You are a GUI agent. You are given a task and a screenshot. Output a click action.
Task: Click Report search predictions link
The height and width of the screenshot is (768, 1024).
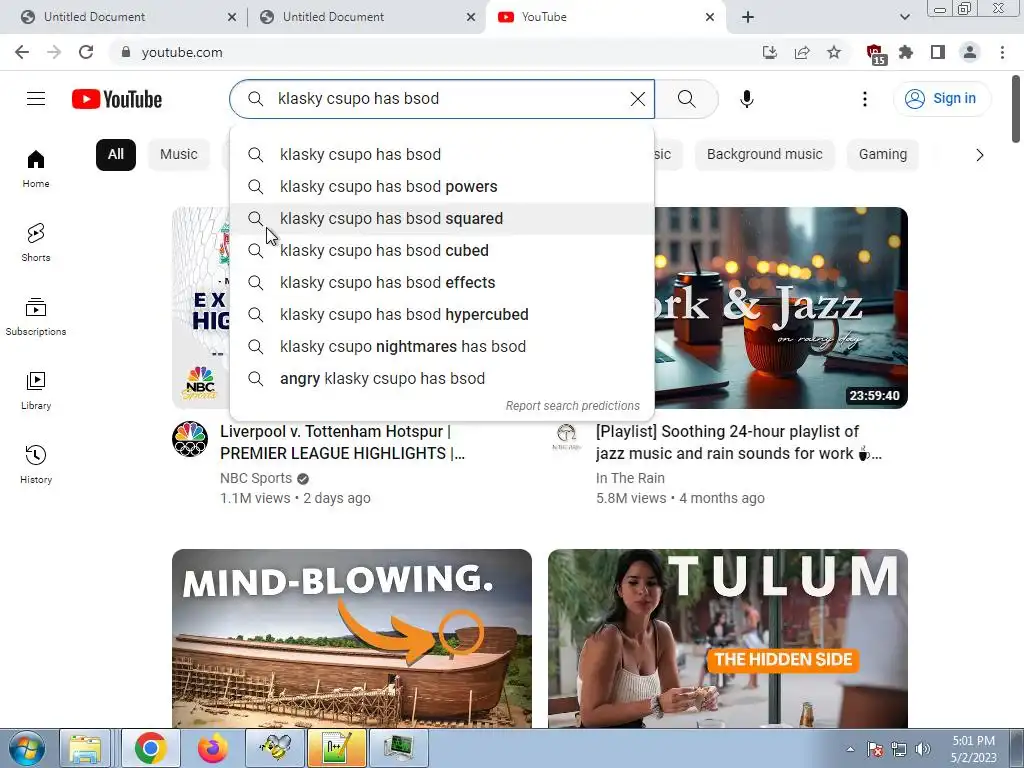pos(572,406)
